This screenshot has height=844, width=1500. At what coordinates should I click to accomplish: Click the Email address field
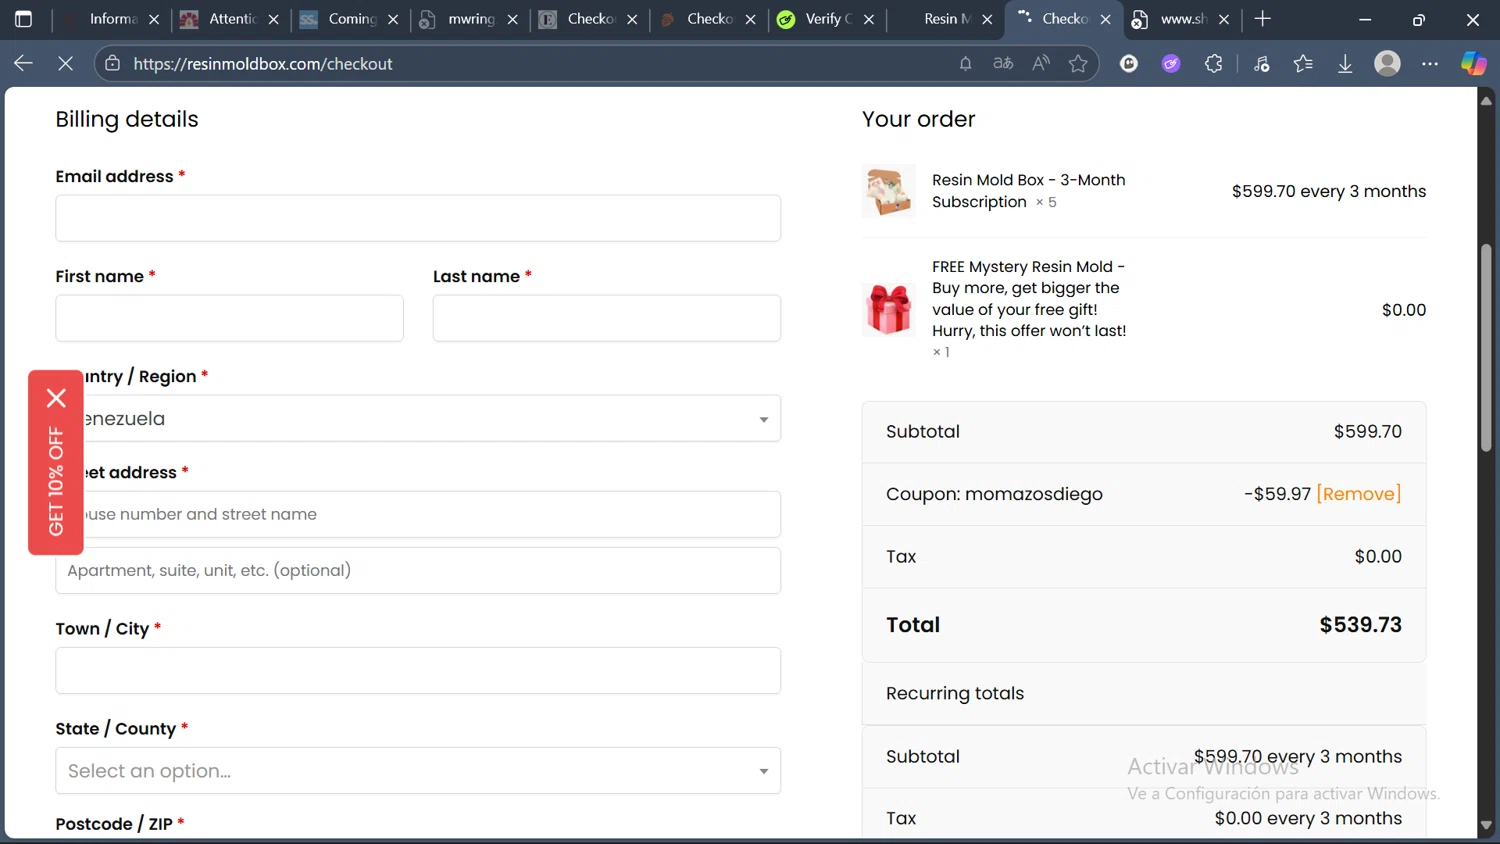pos(418,218)
